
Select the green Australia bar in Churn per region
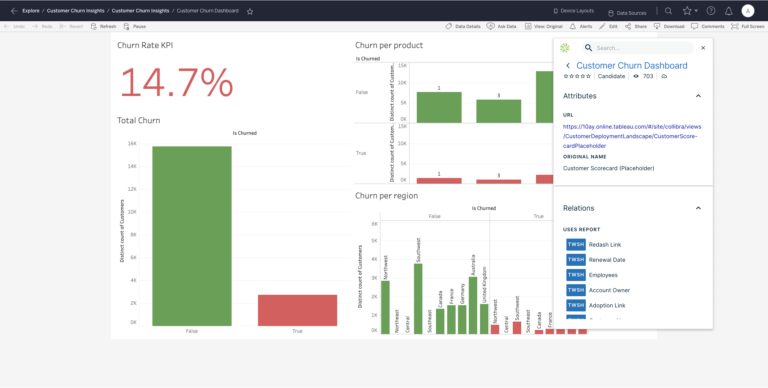(473, 306)
